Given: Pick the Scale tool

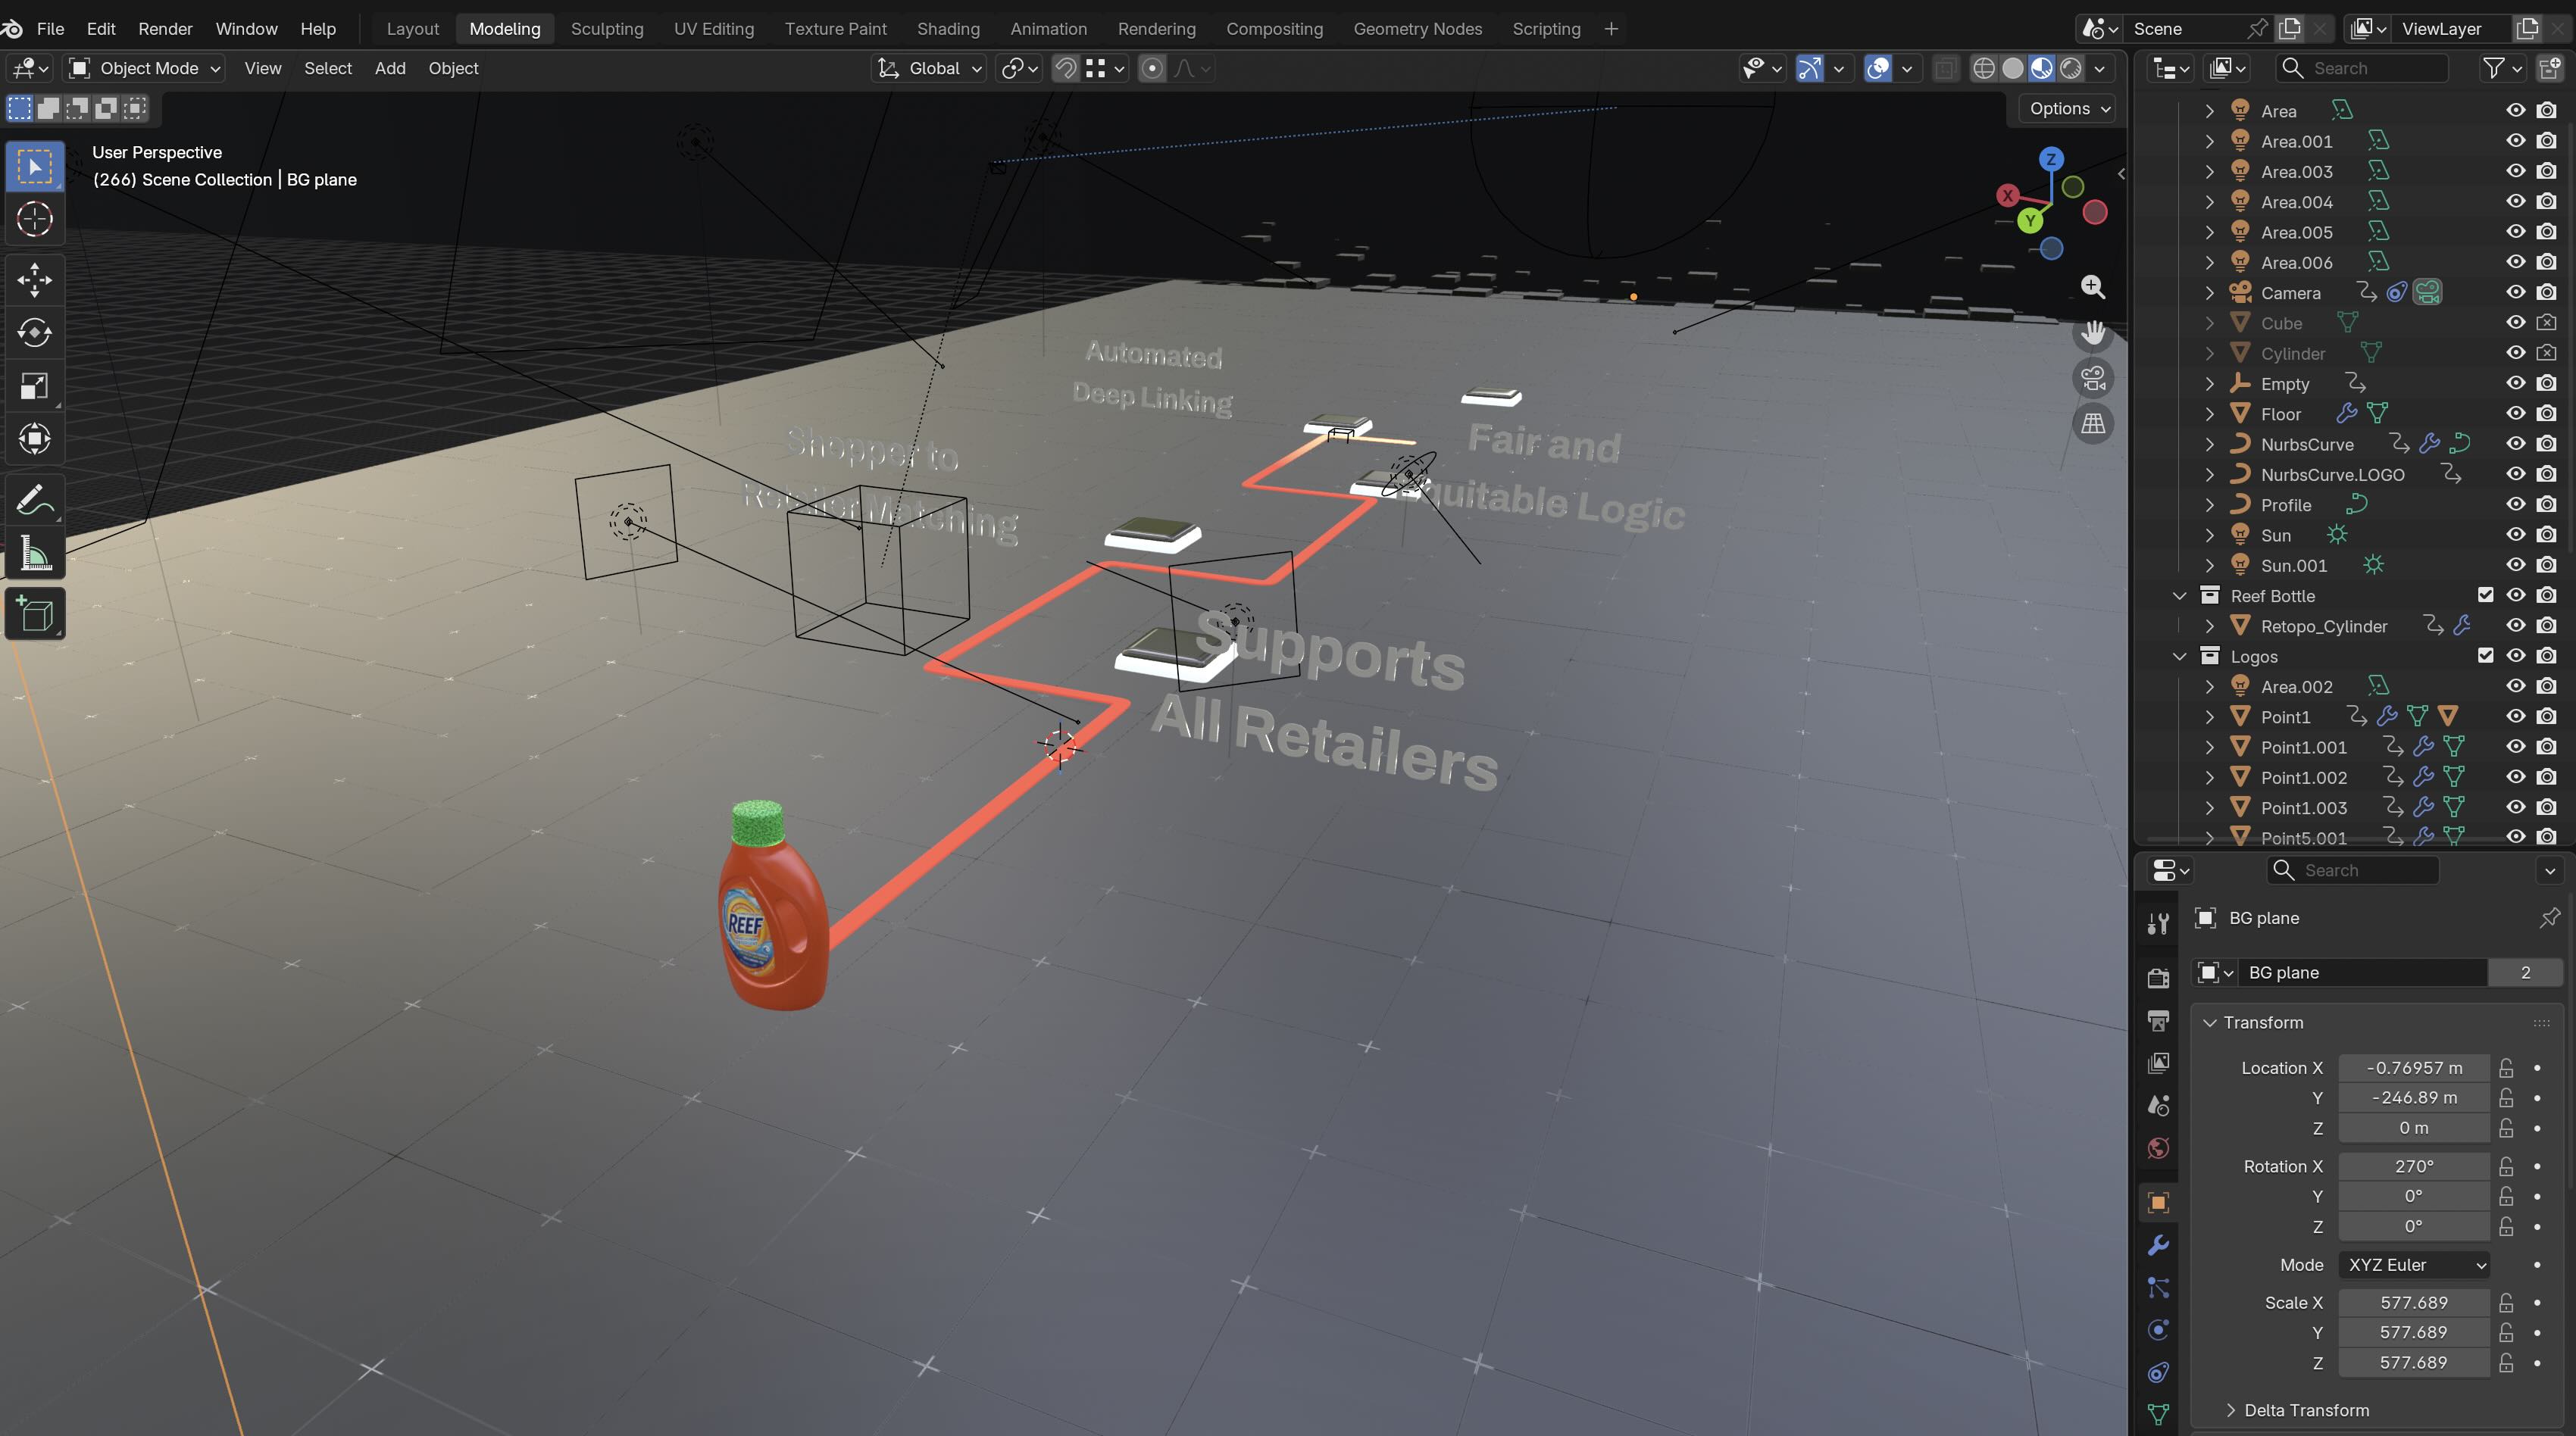Looking at the screenshot, I should [35, 386].
